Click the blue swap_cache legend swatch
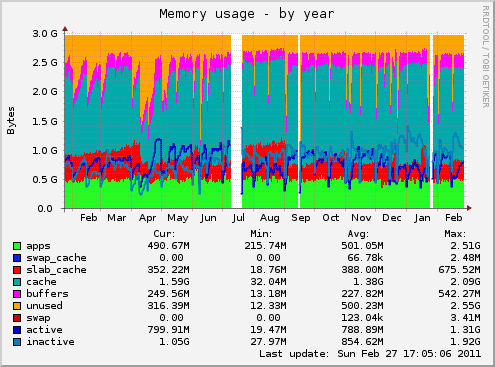495x367 pixels. click(17, 258)
